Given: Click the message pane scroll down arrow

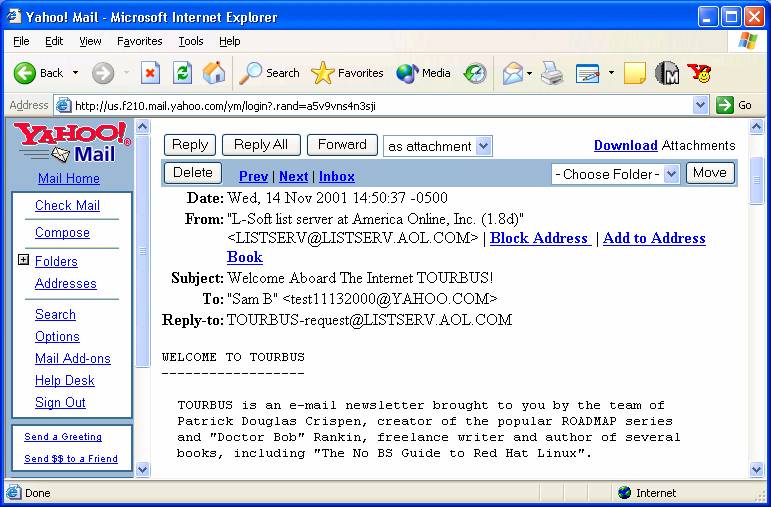Looking at the screenshot, I should (756, 470).
